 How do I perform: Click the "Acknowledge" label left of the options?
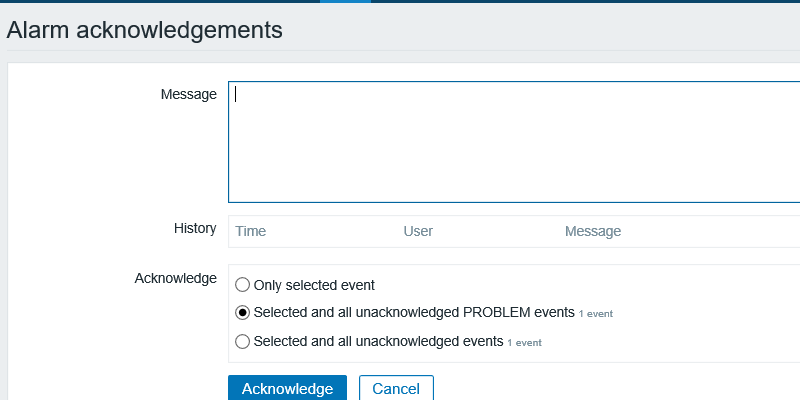[175, 278]
